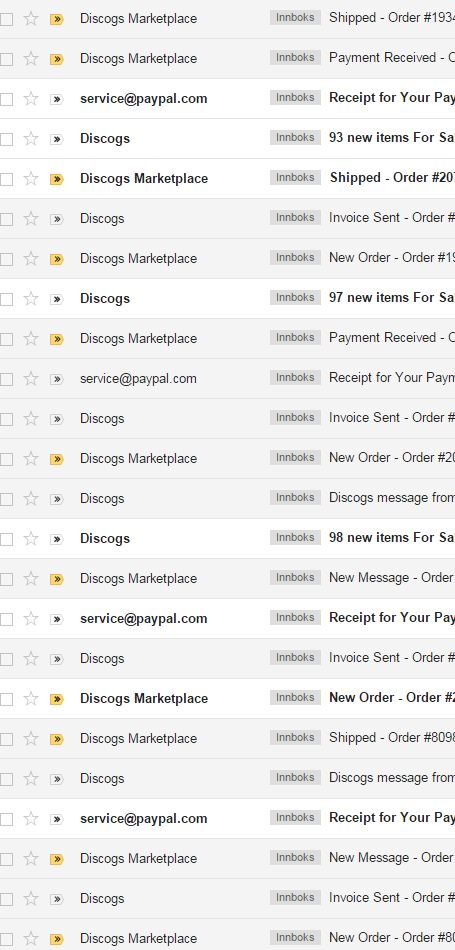This screenshot has width=455, height=950.
Task: Click Innboks label on 'Shipped - Order #8098'
Action: [x=295, y=737]
